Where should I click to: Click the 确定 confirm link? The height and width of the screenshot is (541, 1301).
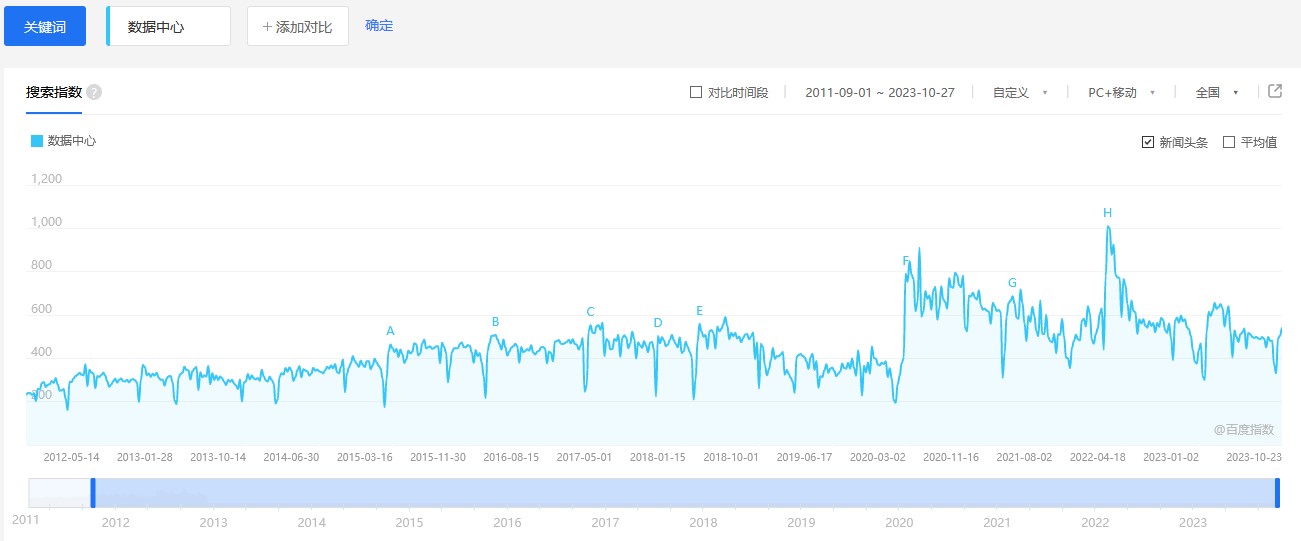coord(379,25)
